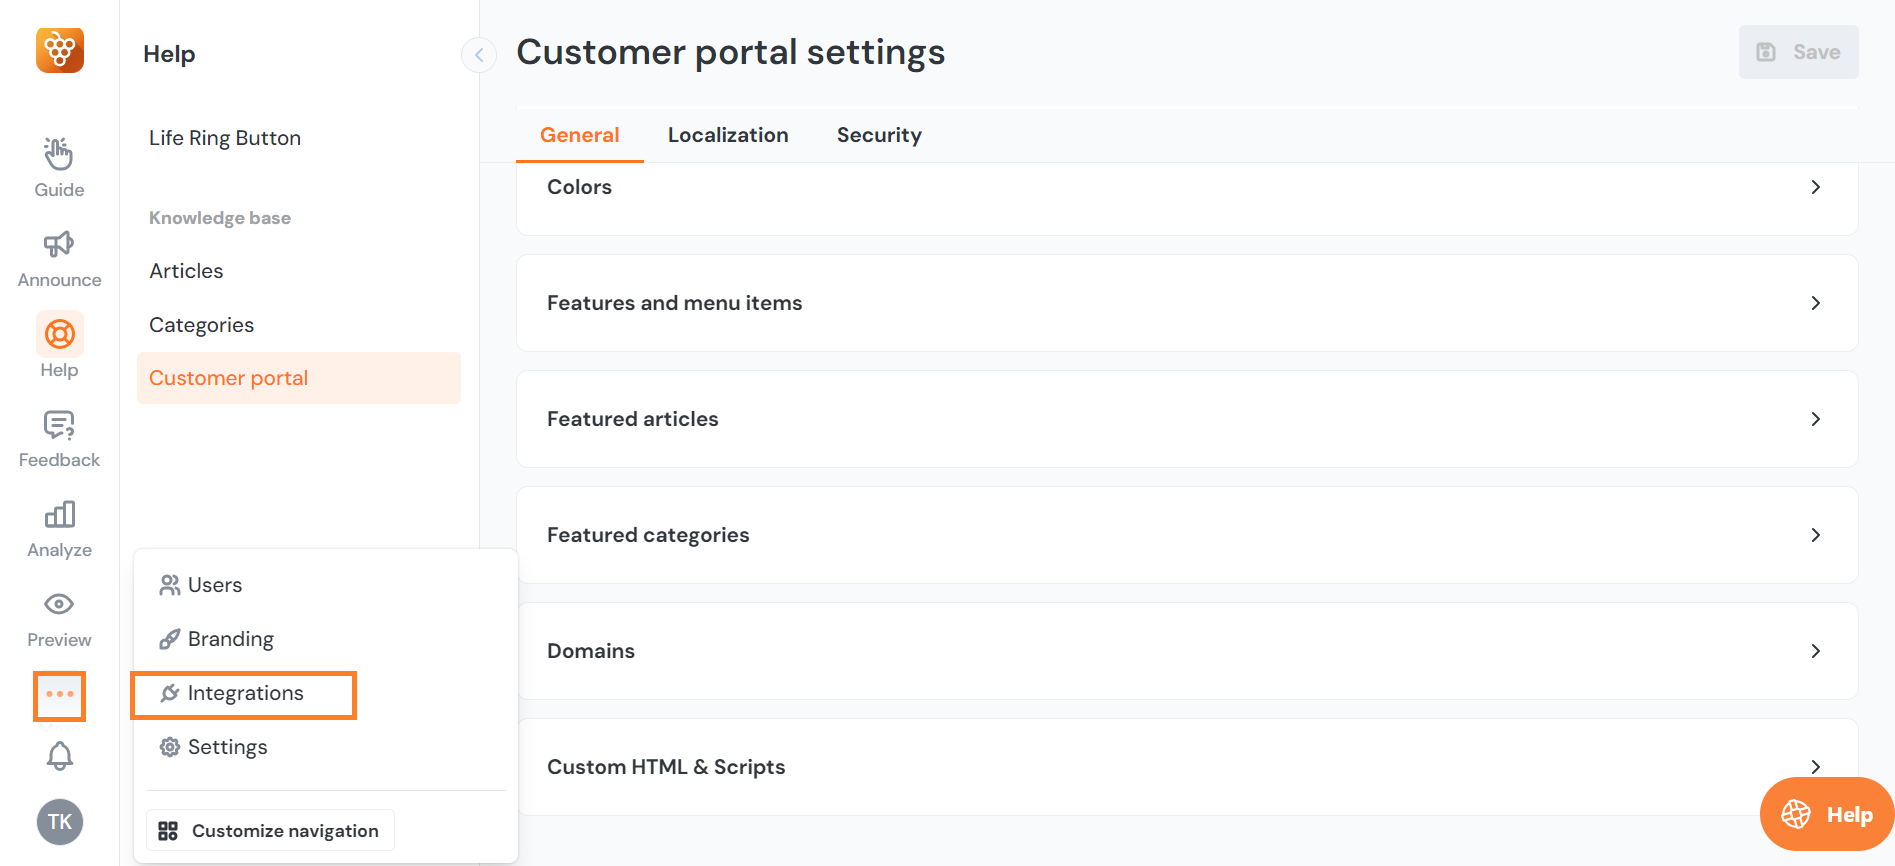Screen dimensions: 1895x866
Task: Select Integrations from the popup menu
Action: click(x=245, y=694)
